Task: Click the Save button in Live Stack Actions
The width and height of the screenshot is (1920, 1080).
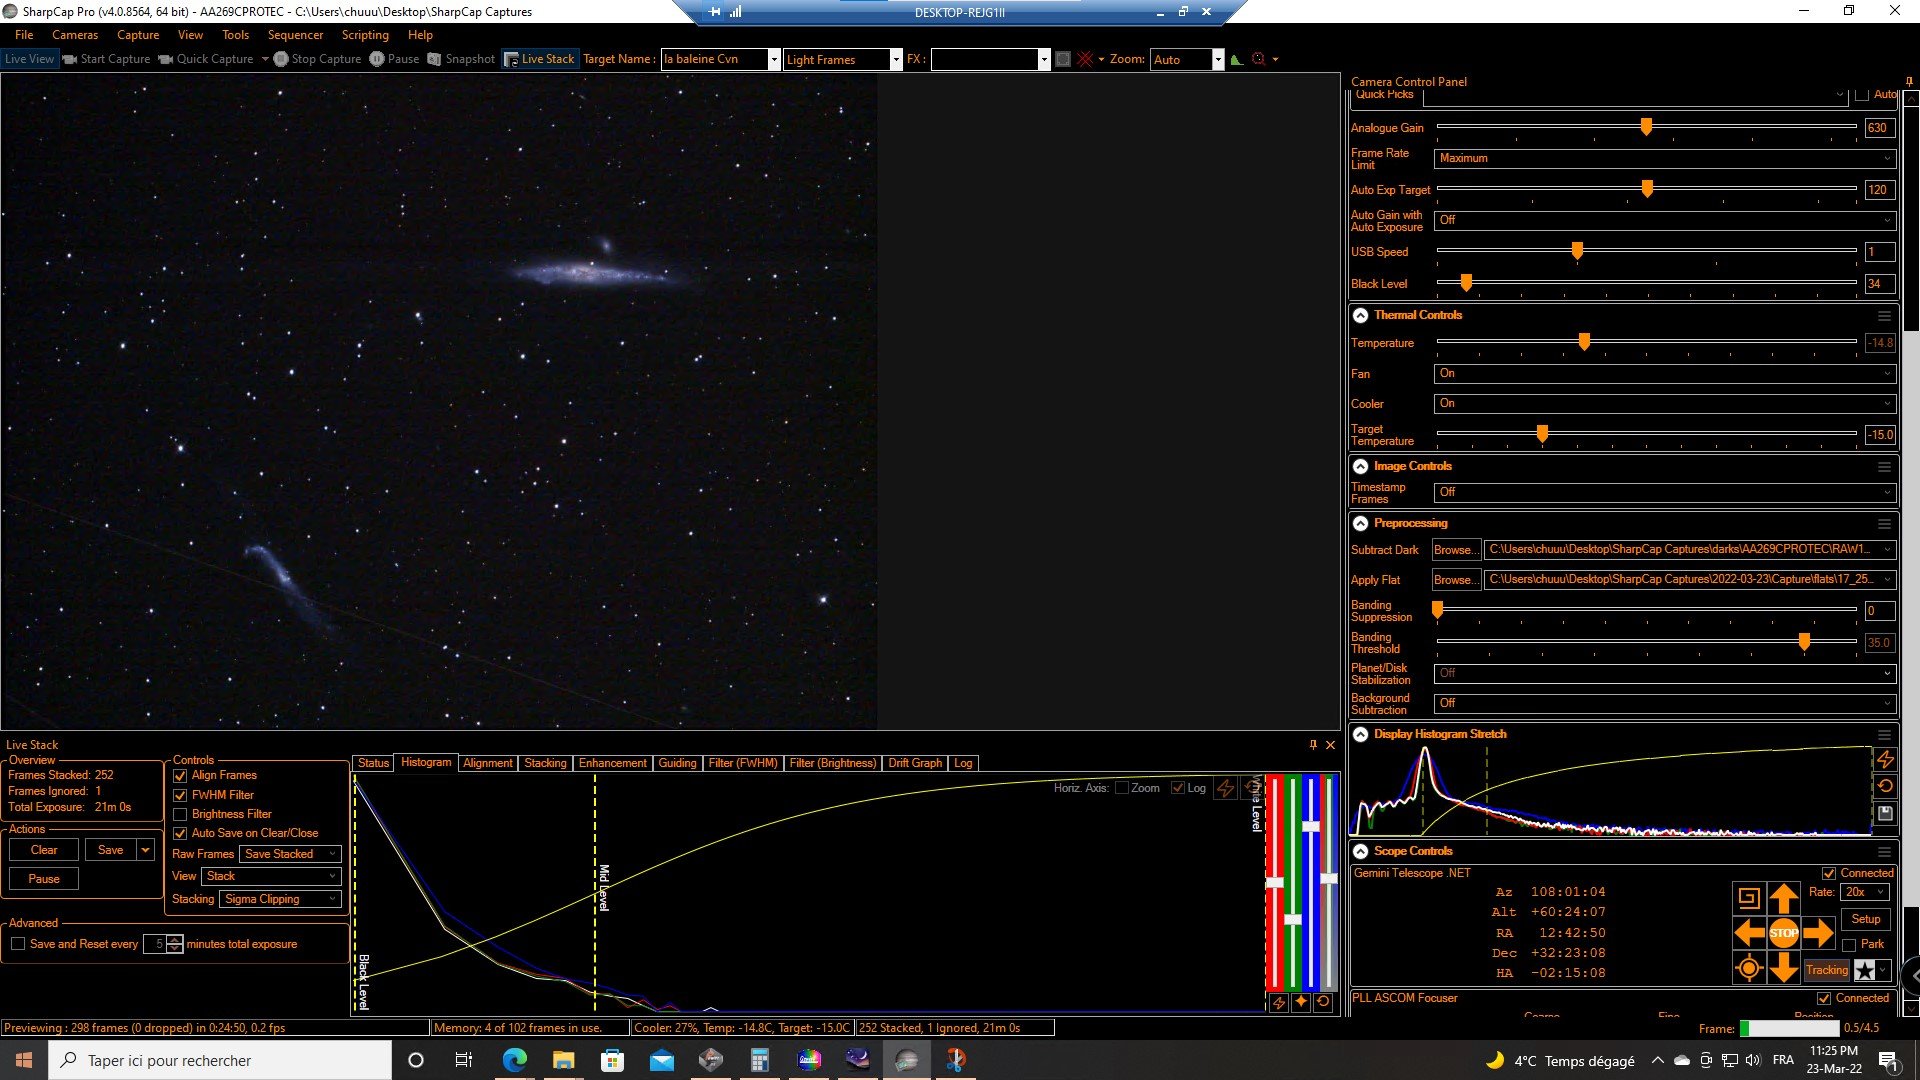Action: (110, 850)
